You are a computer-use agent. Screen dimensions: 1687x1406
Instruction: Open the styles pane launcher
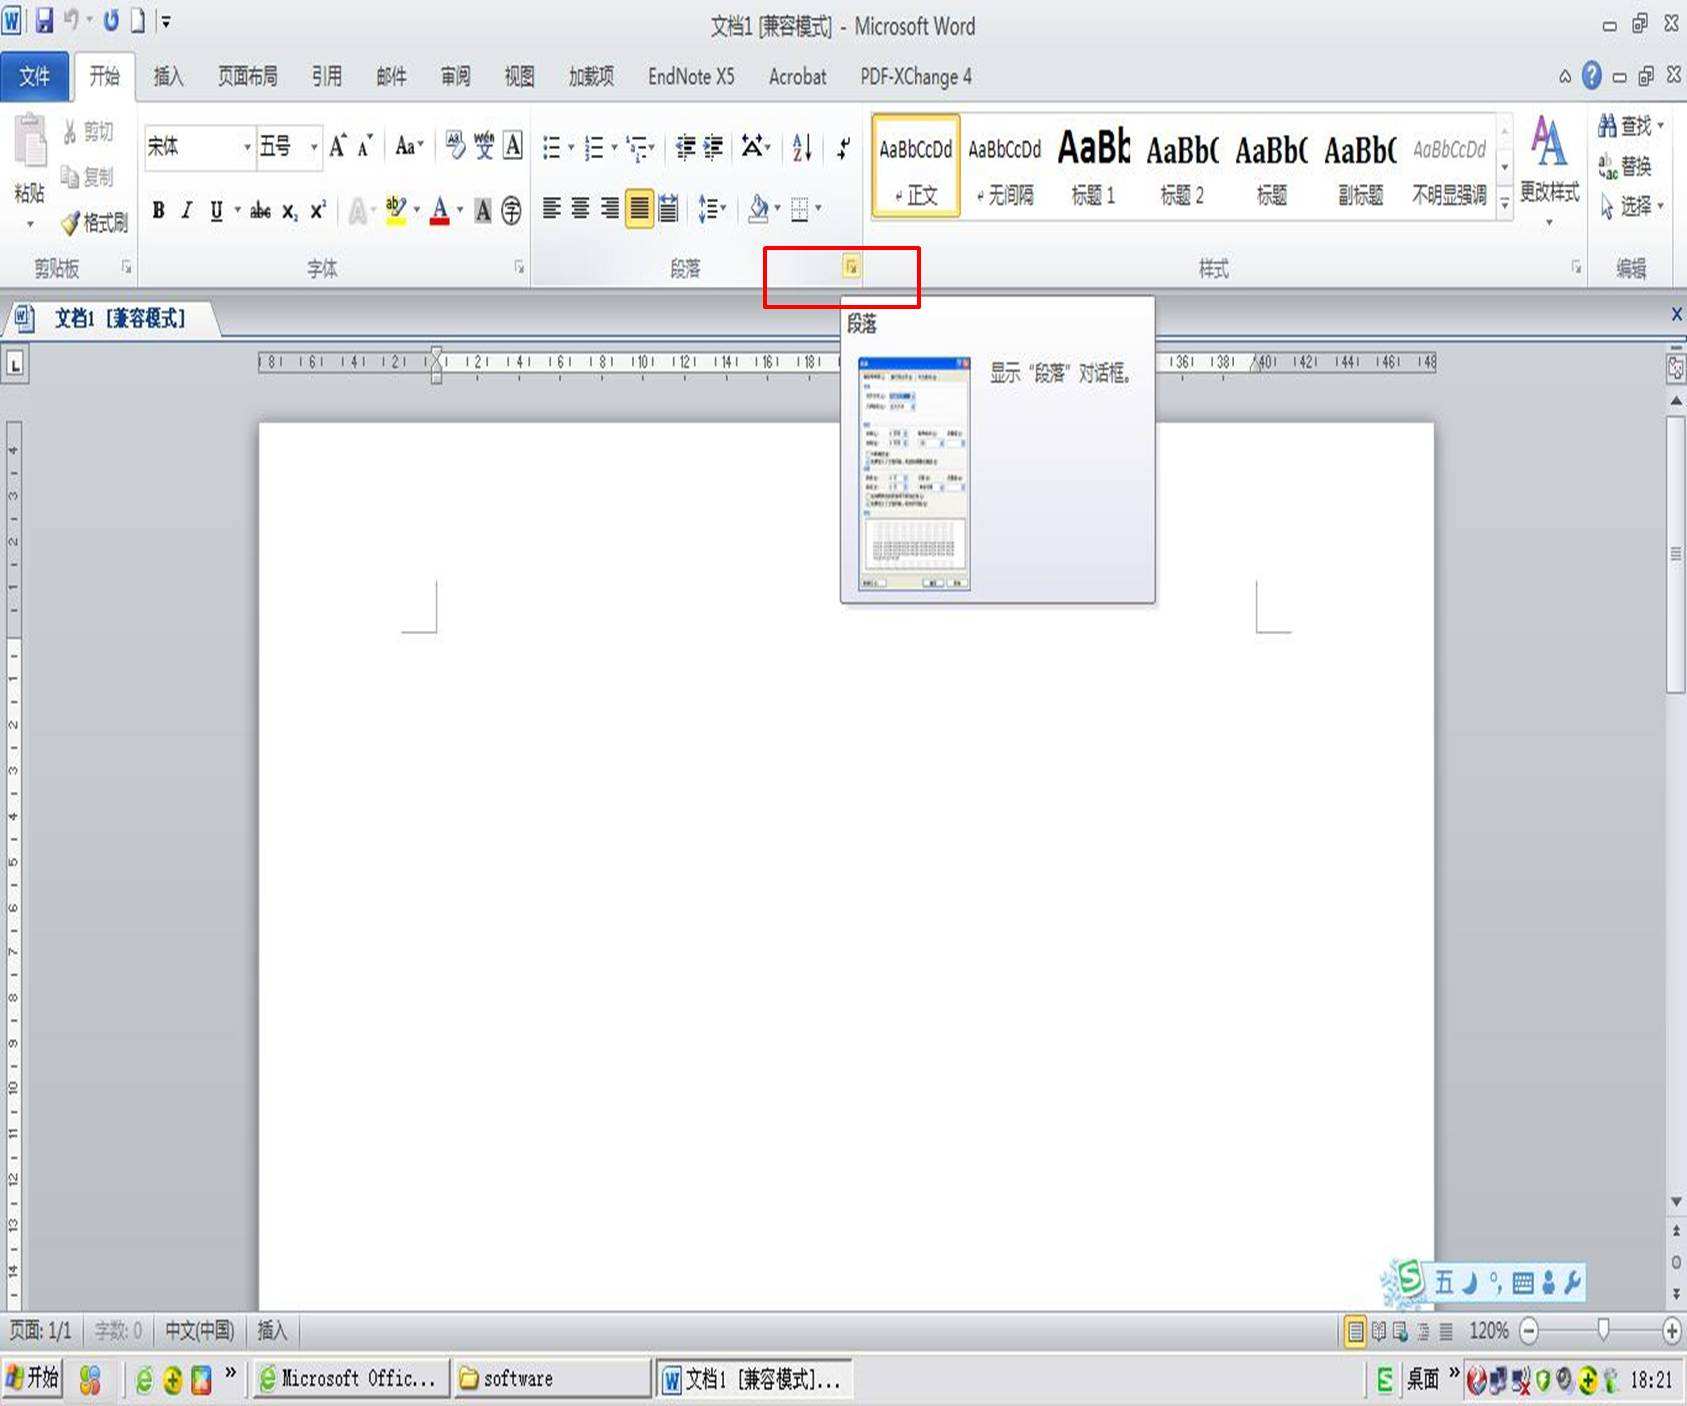1576,267
